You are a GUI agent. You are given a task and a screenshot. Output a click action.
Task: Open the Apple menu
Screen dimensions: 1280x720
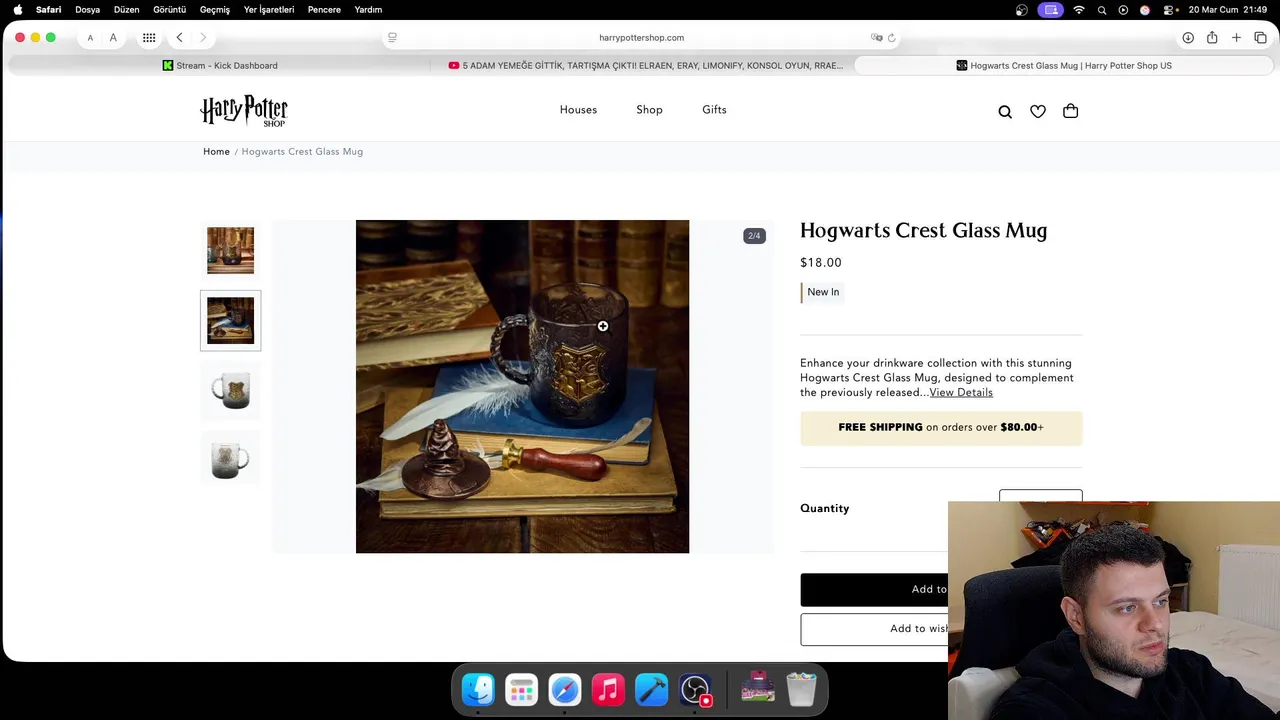17,10
